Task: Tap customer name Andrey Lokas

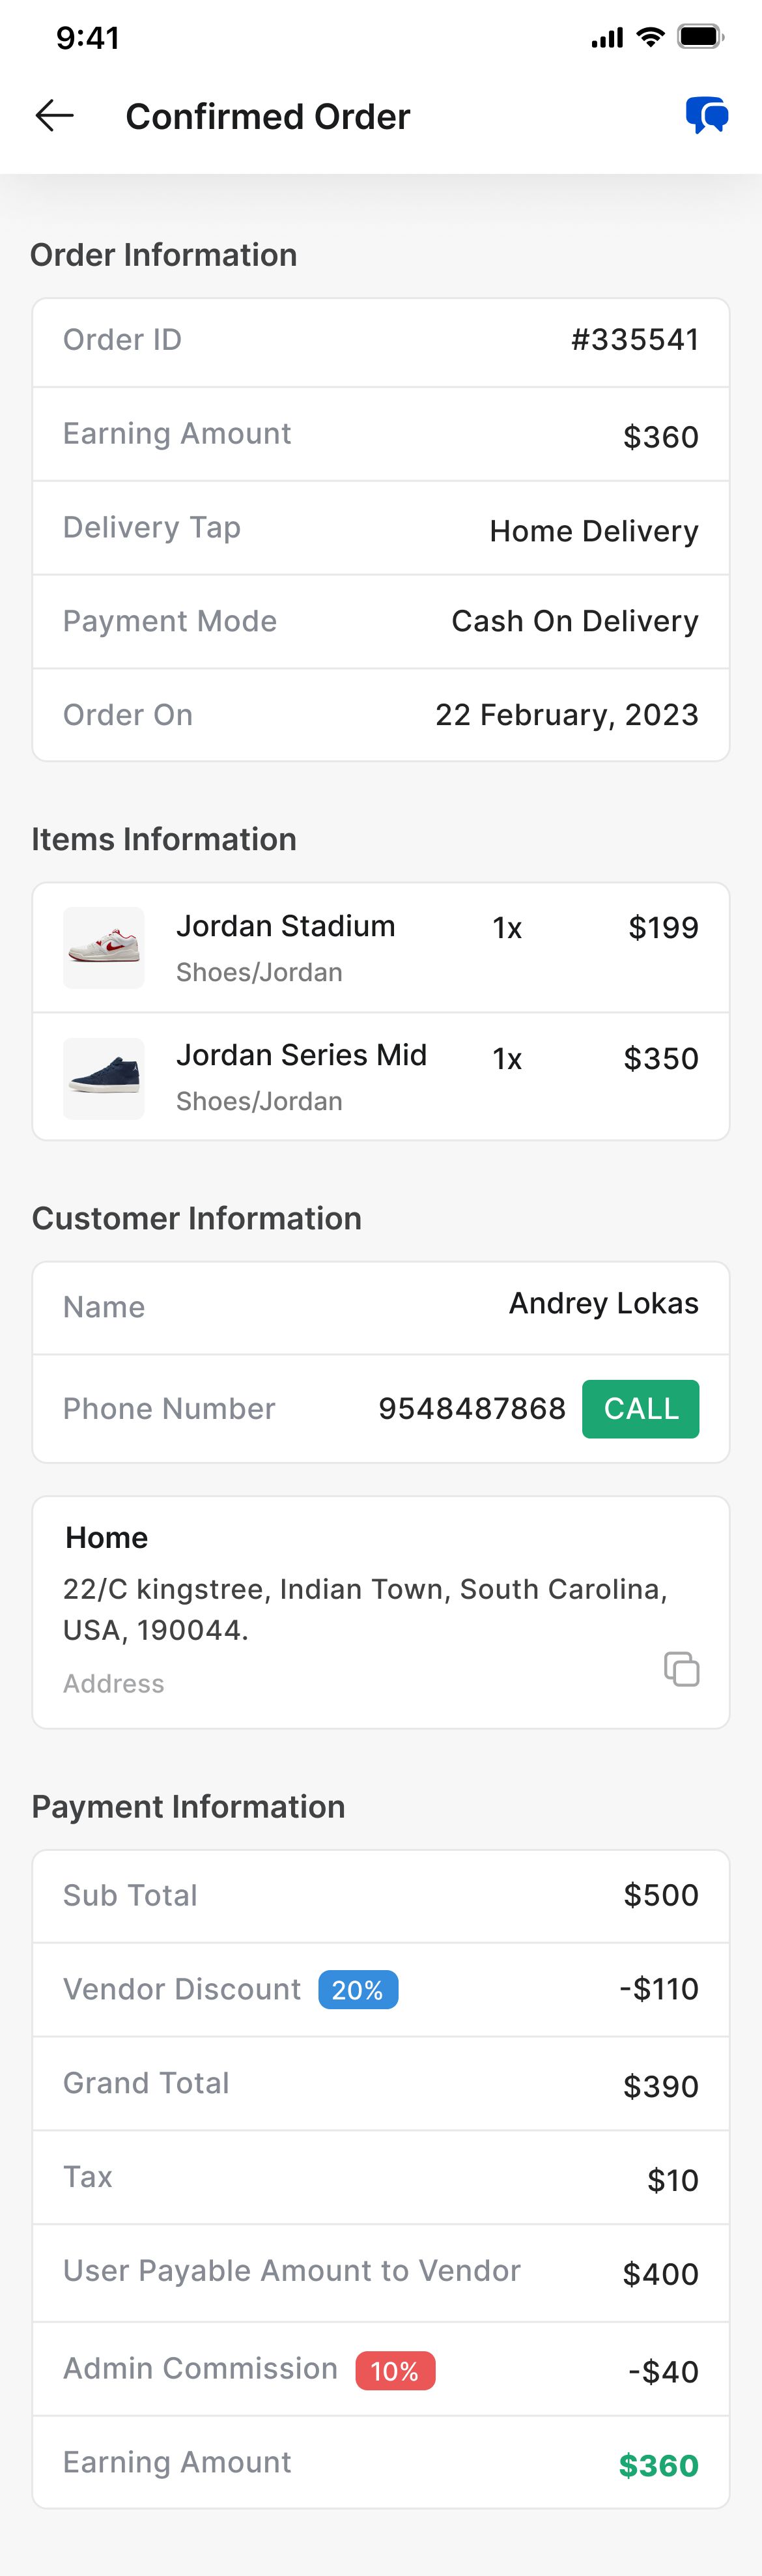Action: click(x=604, y=1303)
